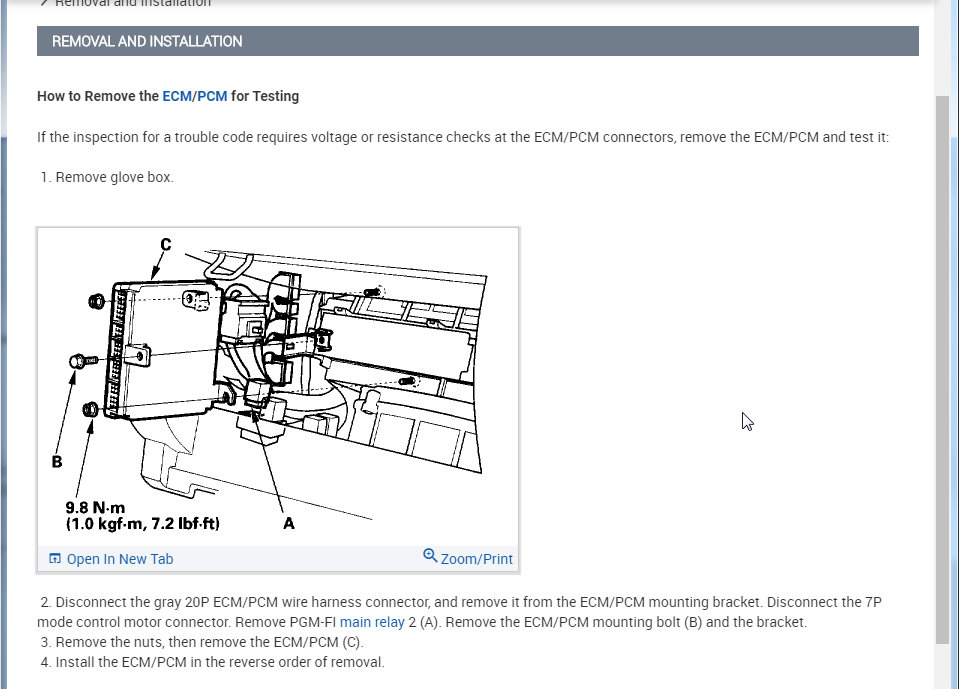The width and height of the screenshot is (959, 689).
Task: Click the REMOVAL AND INSTALLATION section header
Action: coord(478,41)
